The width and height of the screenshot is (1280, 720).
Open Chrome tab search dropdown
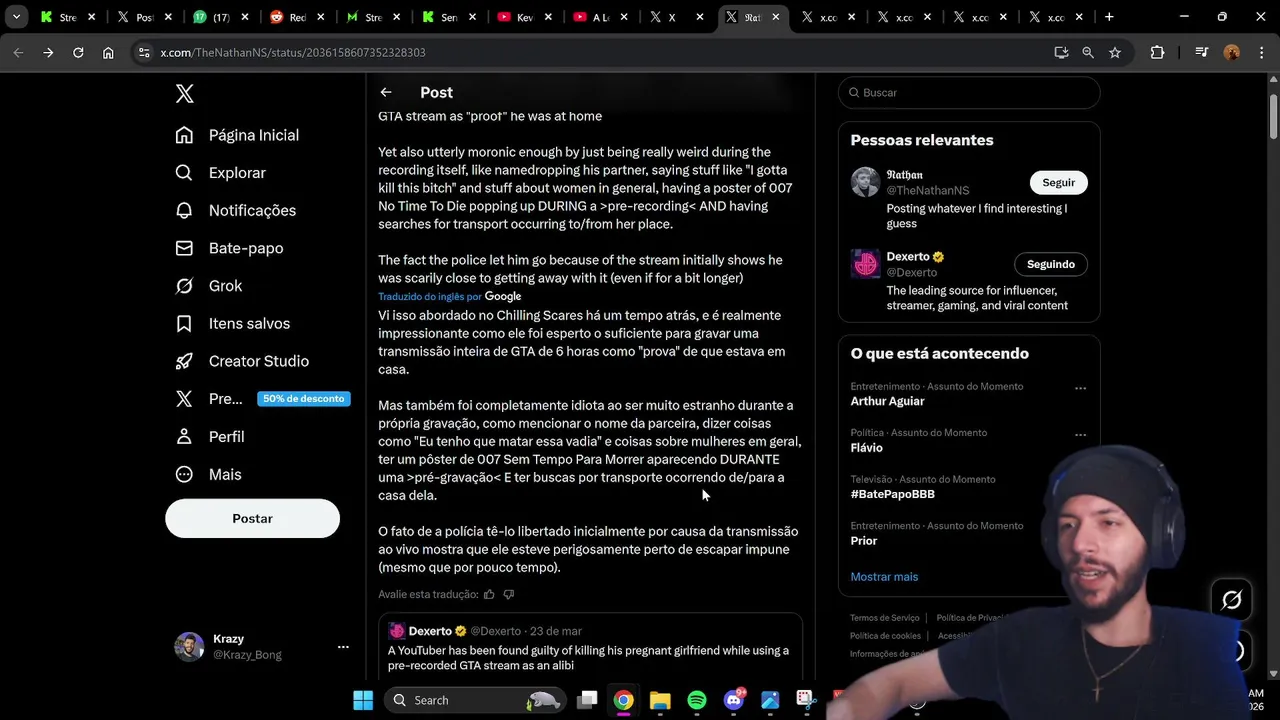(x=16, y=17)
